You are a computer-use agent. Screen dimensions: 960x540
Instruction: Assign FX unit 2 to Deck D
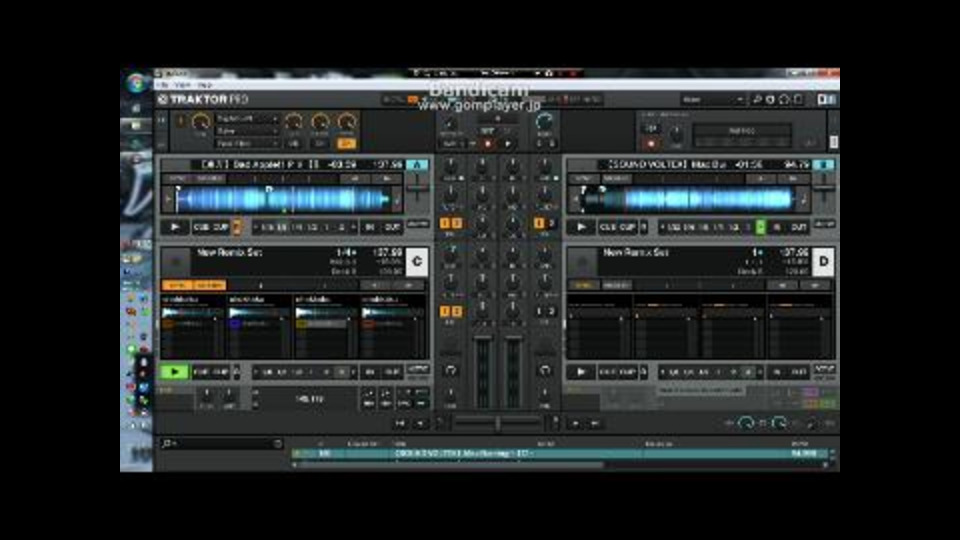point(551,312)
